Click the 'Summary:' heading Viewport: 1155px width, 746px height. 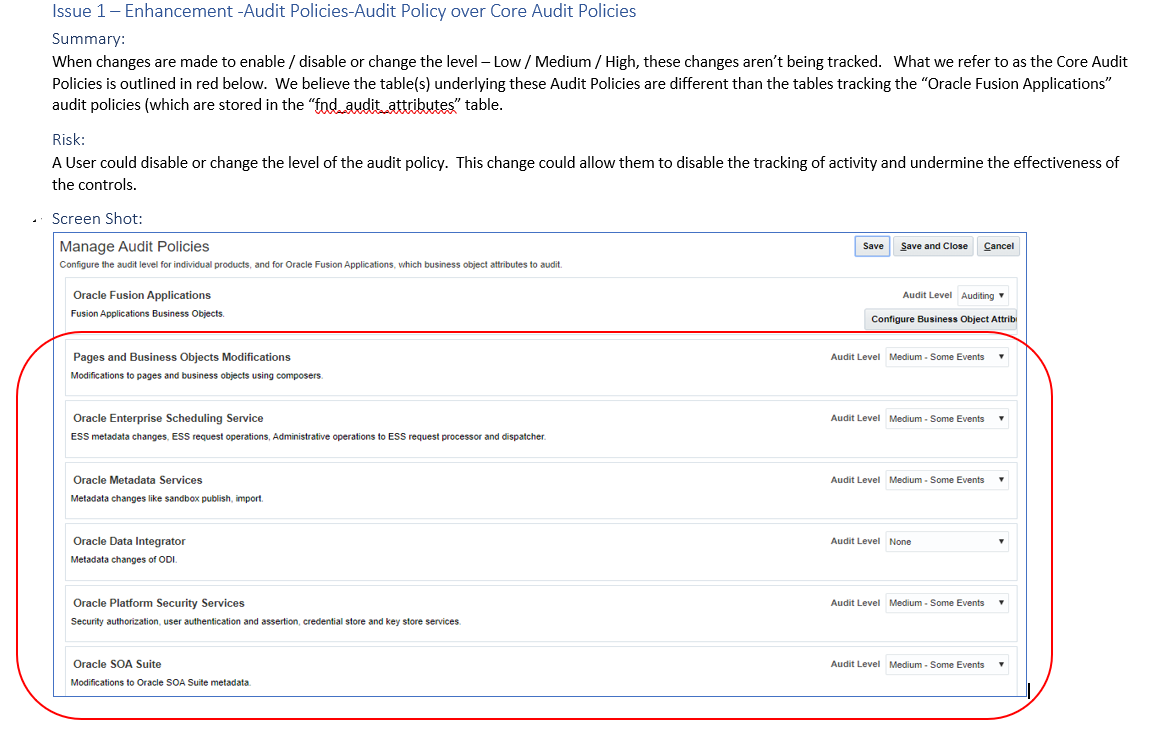click(88, 39)
